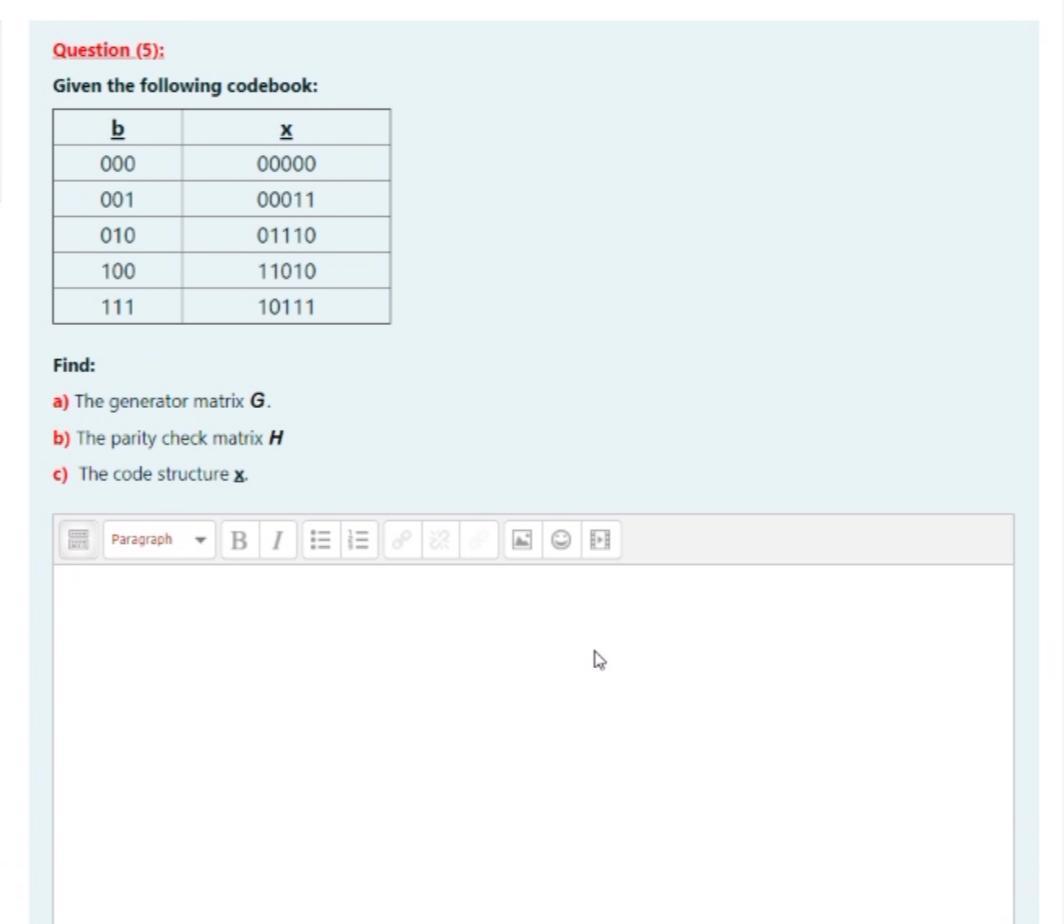Apply unordered bullet list formatting

click(321, 540)
